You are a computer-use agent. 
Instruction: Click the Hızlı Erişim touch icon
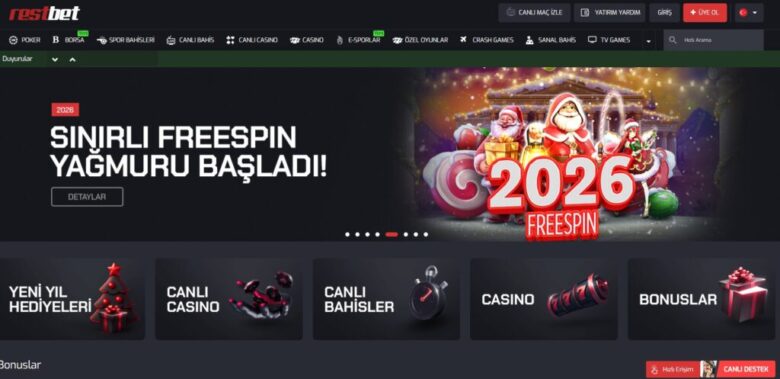tap(655, 370)
